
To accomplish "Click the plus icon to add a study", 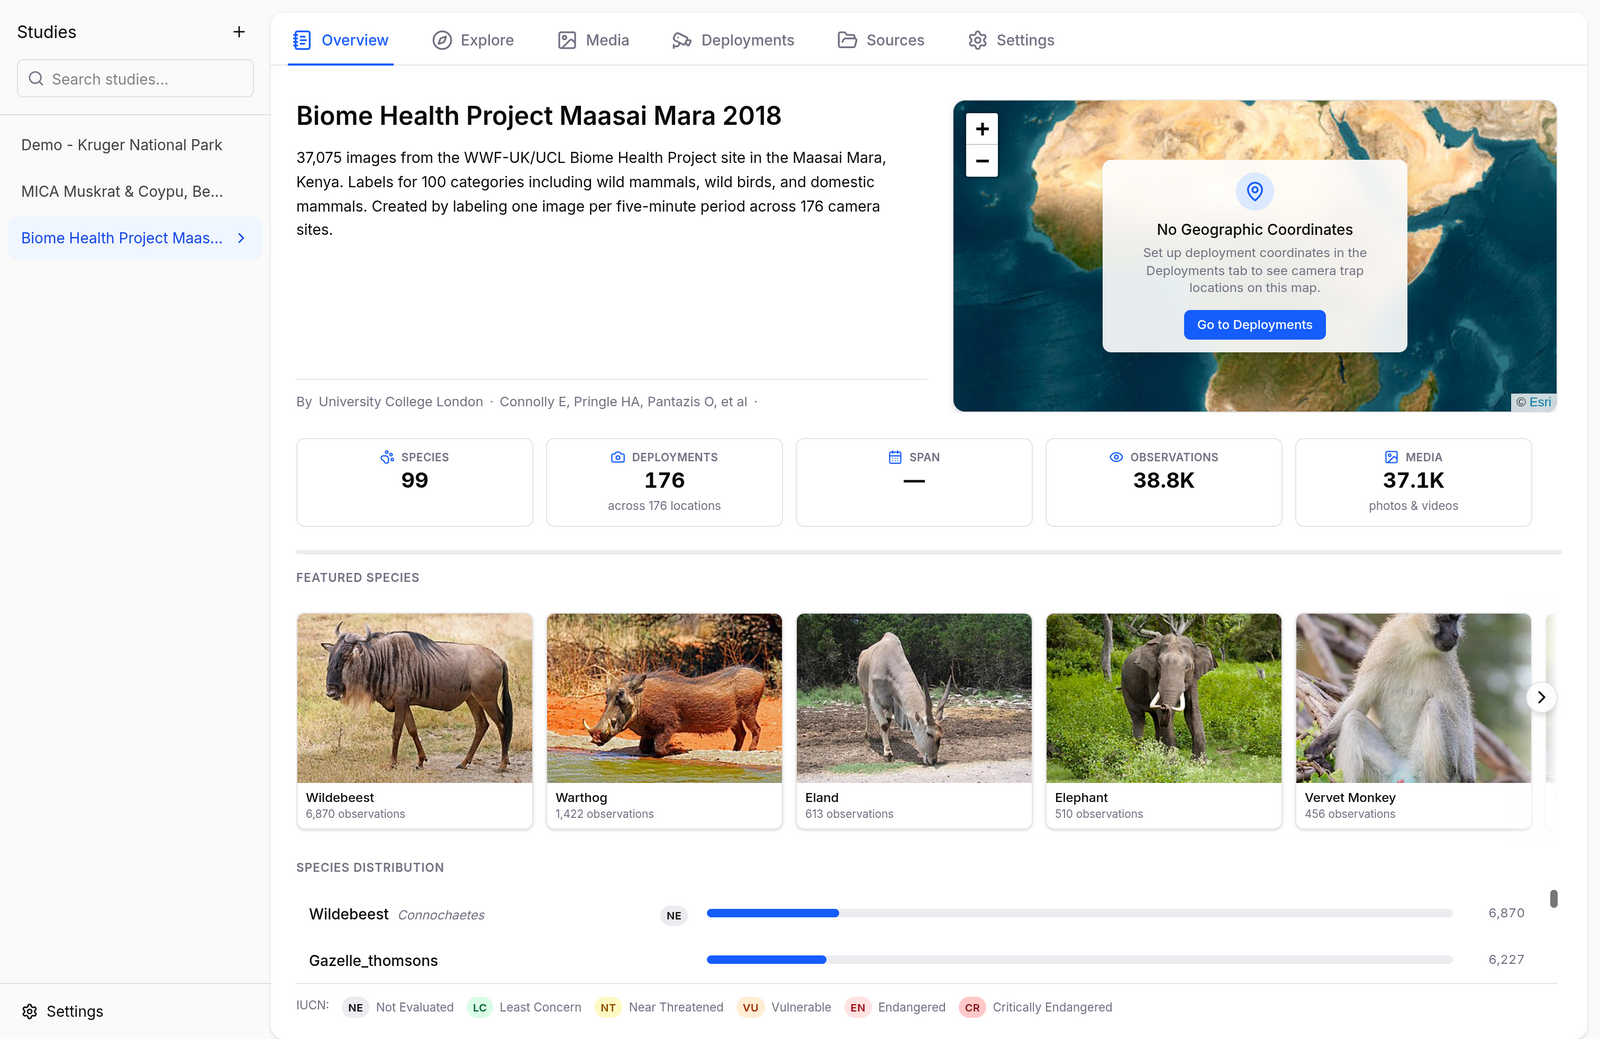I will (239, 32).
